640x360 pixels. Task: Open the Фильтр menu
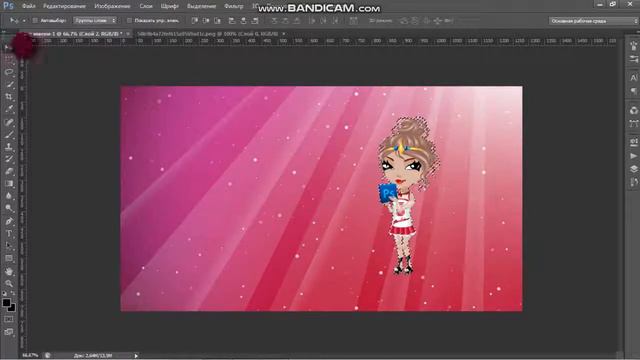tap(233, 6)
